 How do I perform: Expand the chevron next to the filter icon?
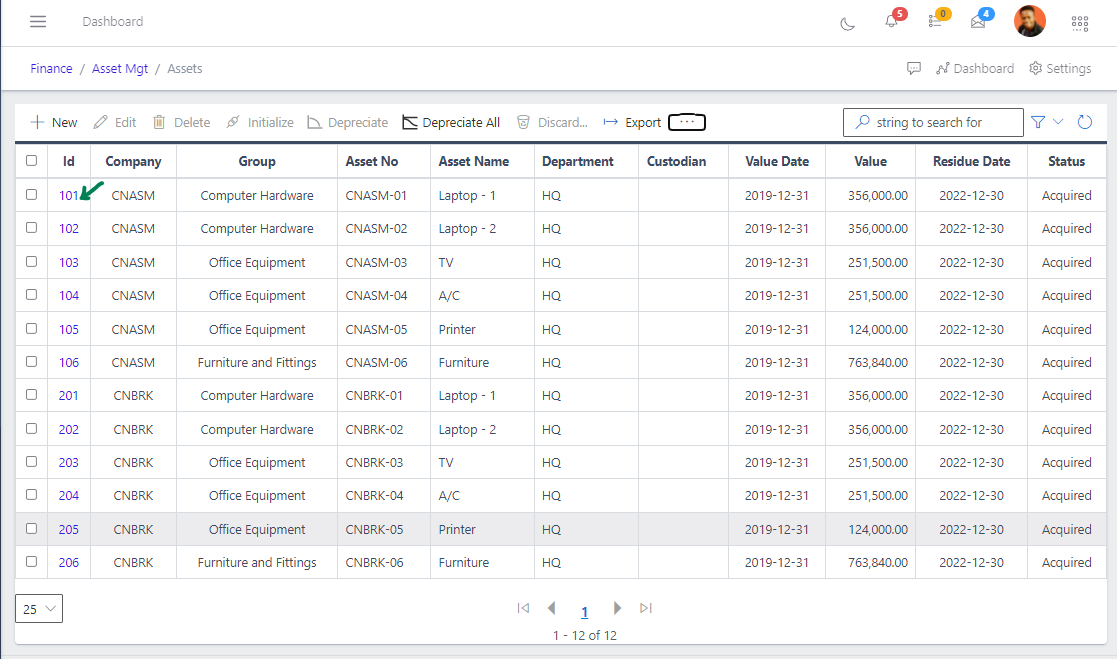click(1056, 121)
